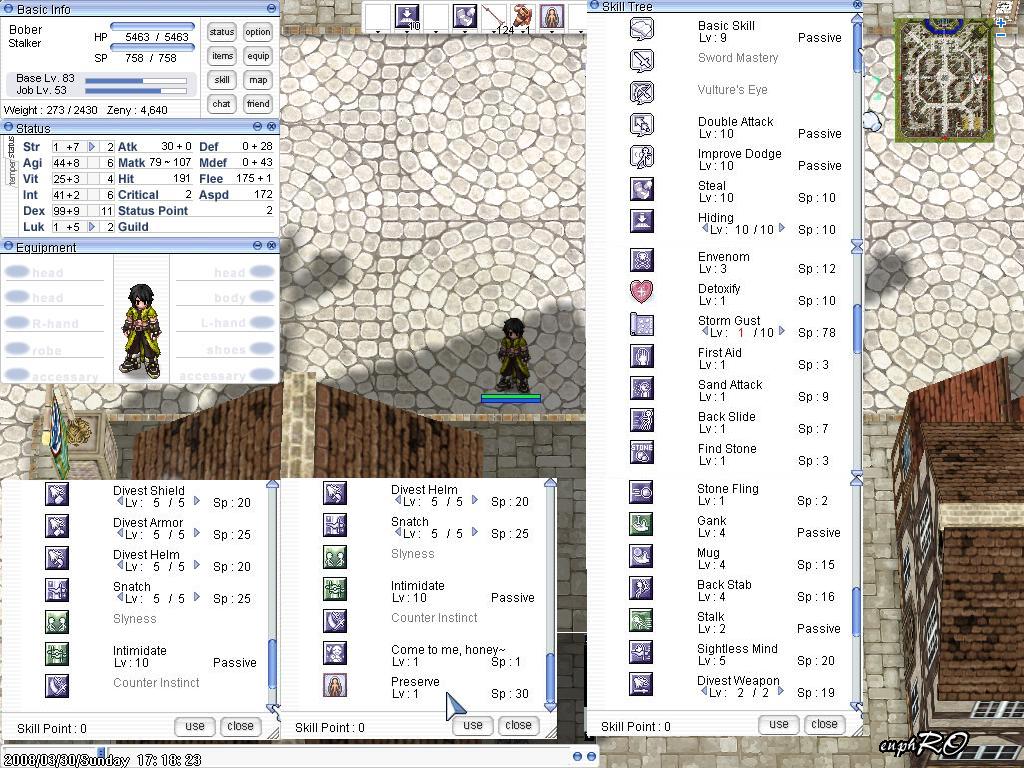
Task: Decrease Storm Gust level with left arrow
Action: pos(705,332)
